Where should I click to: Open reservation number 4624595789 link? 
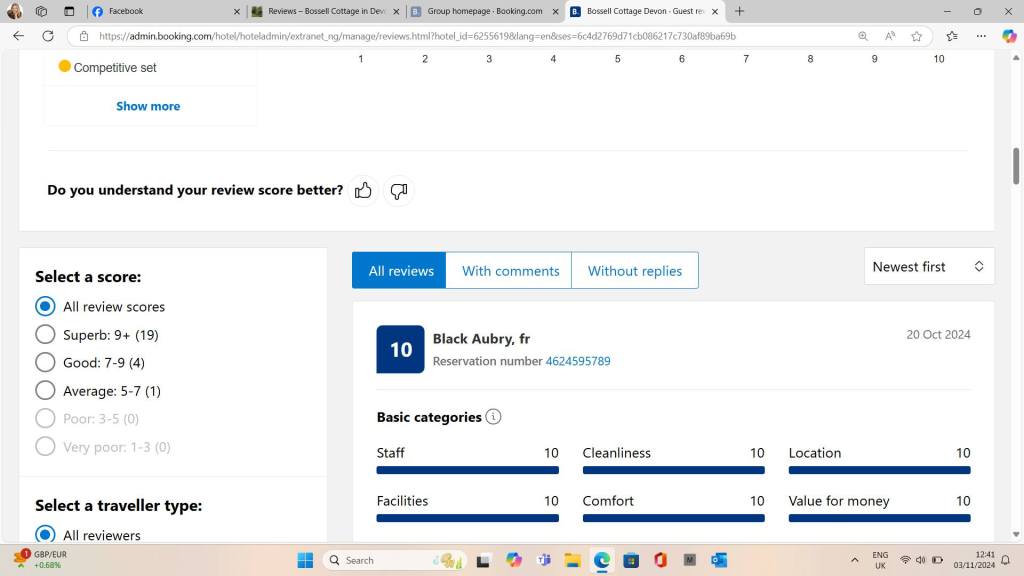pos(577,361)
